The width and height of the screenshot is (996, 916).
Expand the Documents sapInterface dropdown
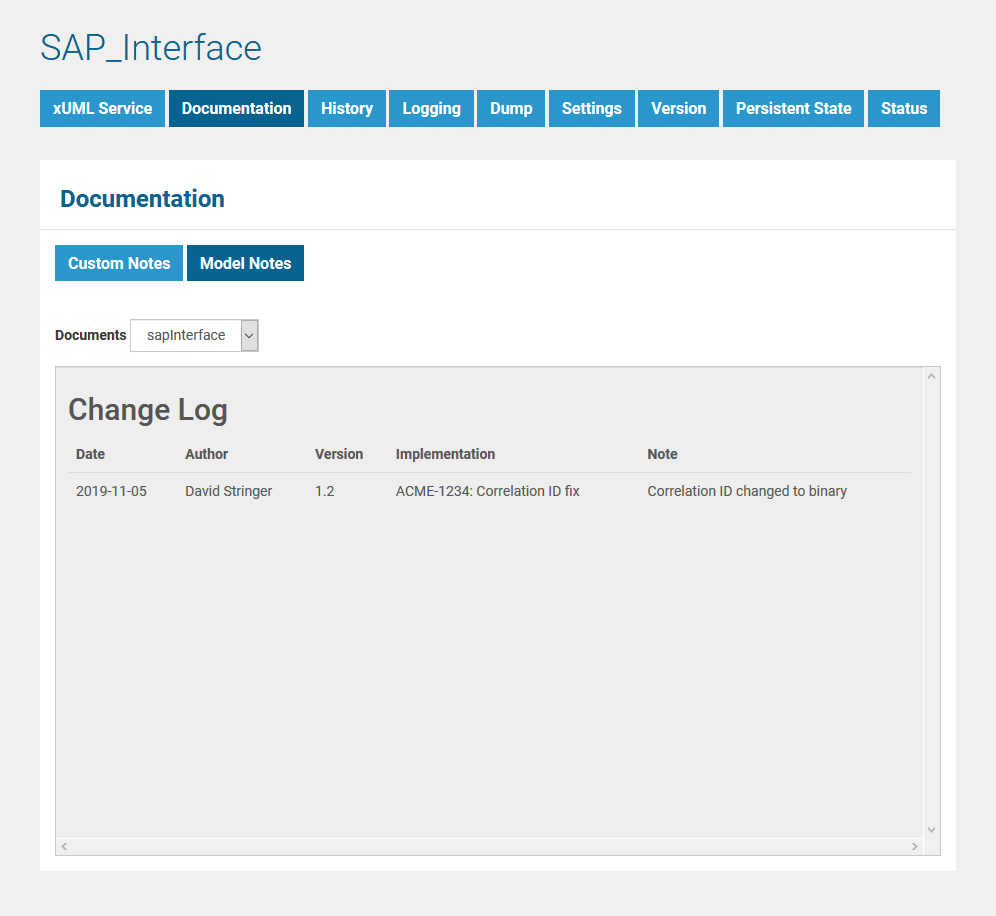[x=194, y=336]
